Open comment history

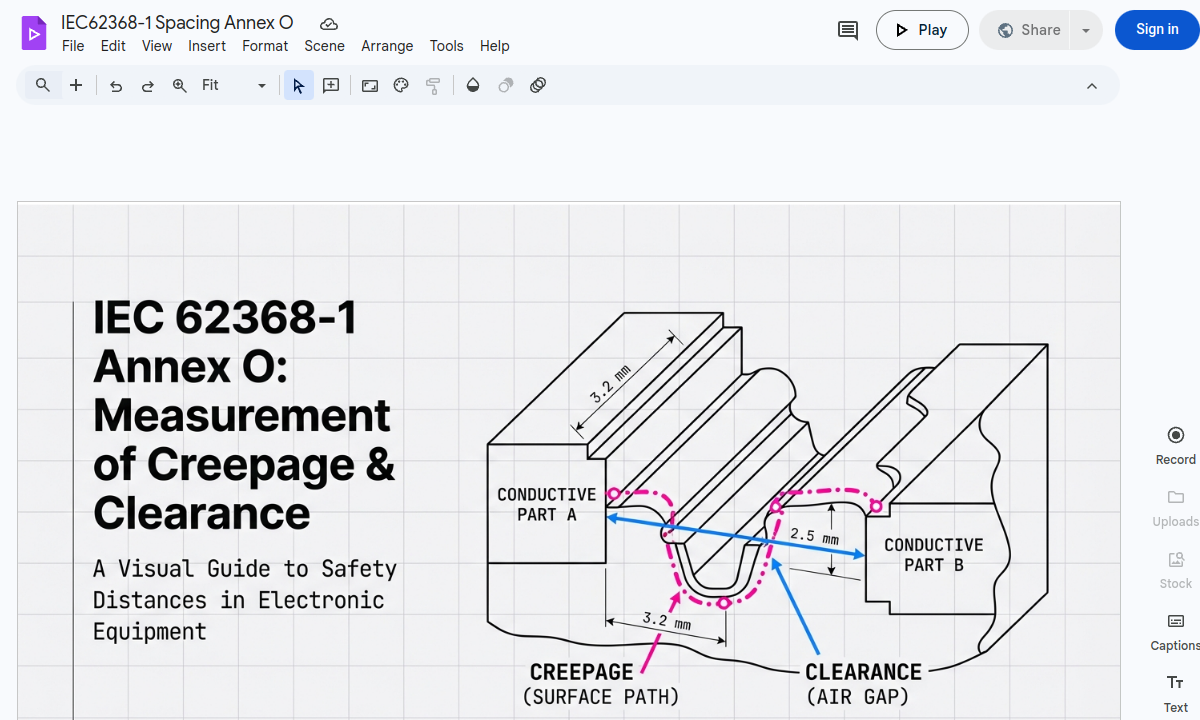coord(847,30)
